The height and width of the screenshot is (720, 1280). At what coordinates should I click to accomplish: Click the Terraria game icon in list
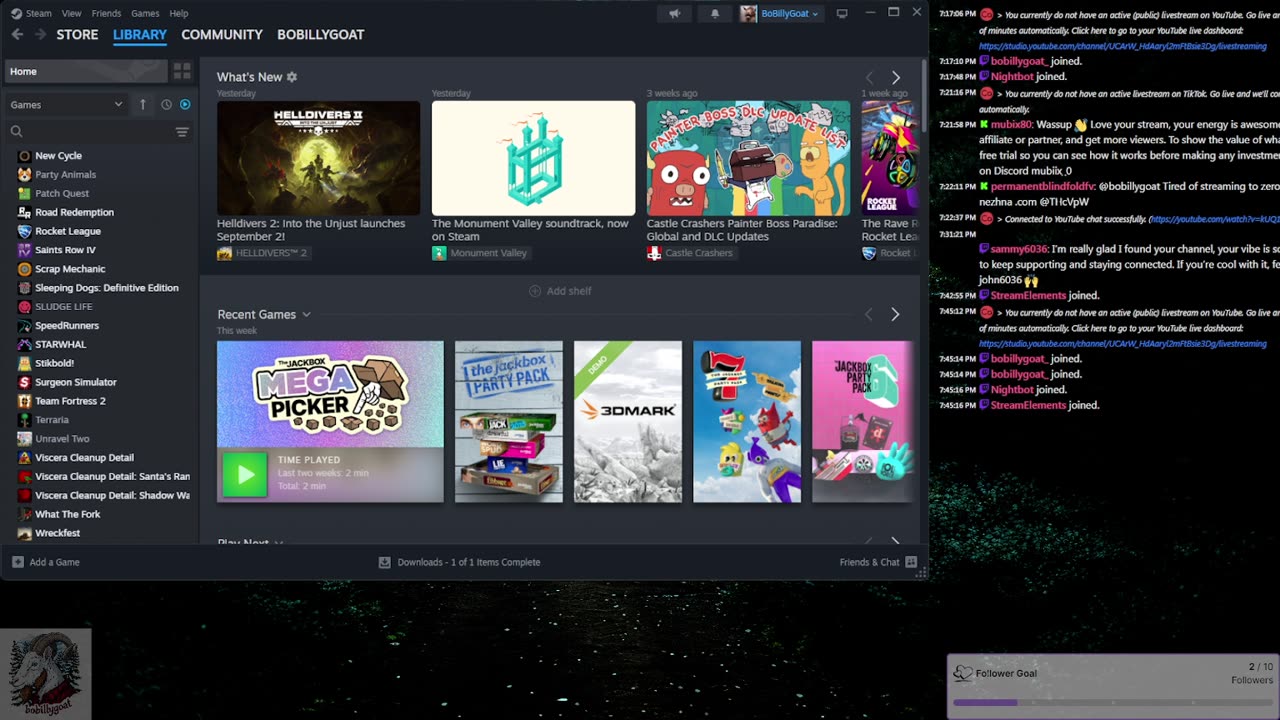click(x=24, y=420)
